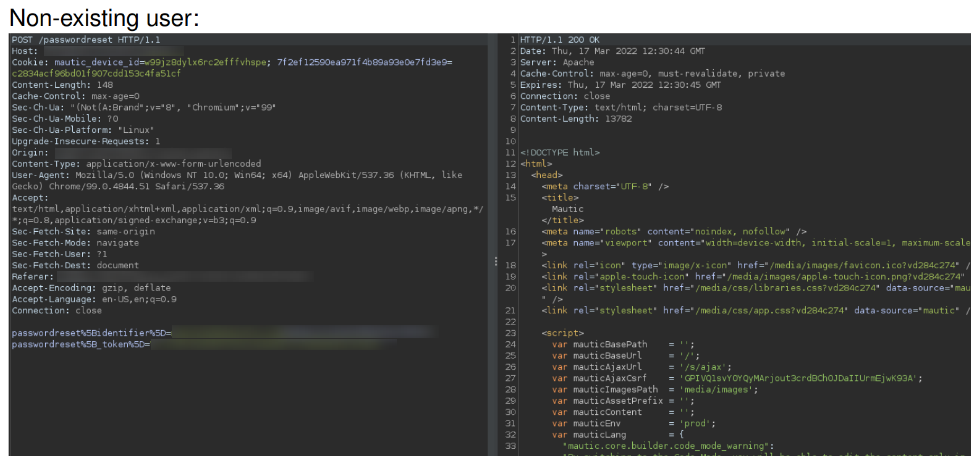Screen dimensions: 971x456
Task: Select the "Content-Length: 148" request header
Action: click(x=62, y=85)
